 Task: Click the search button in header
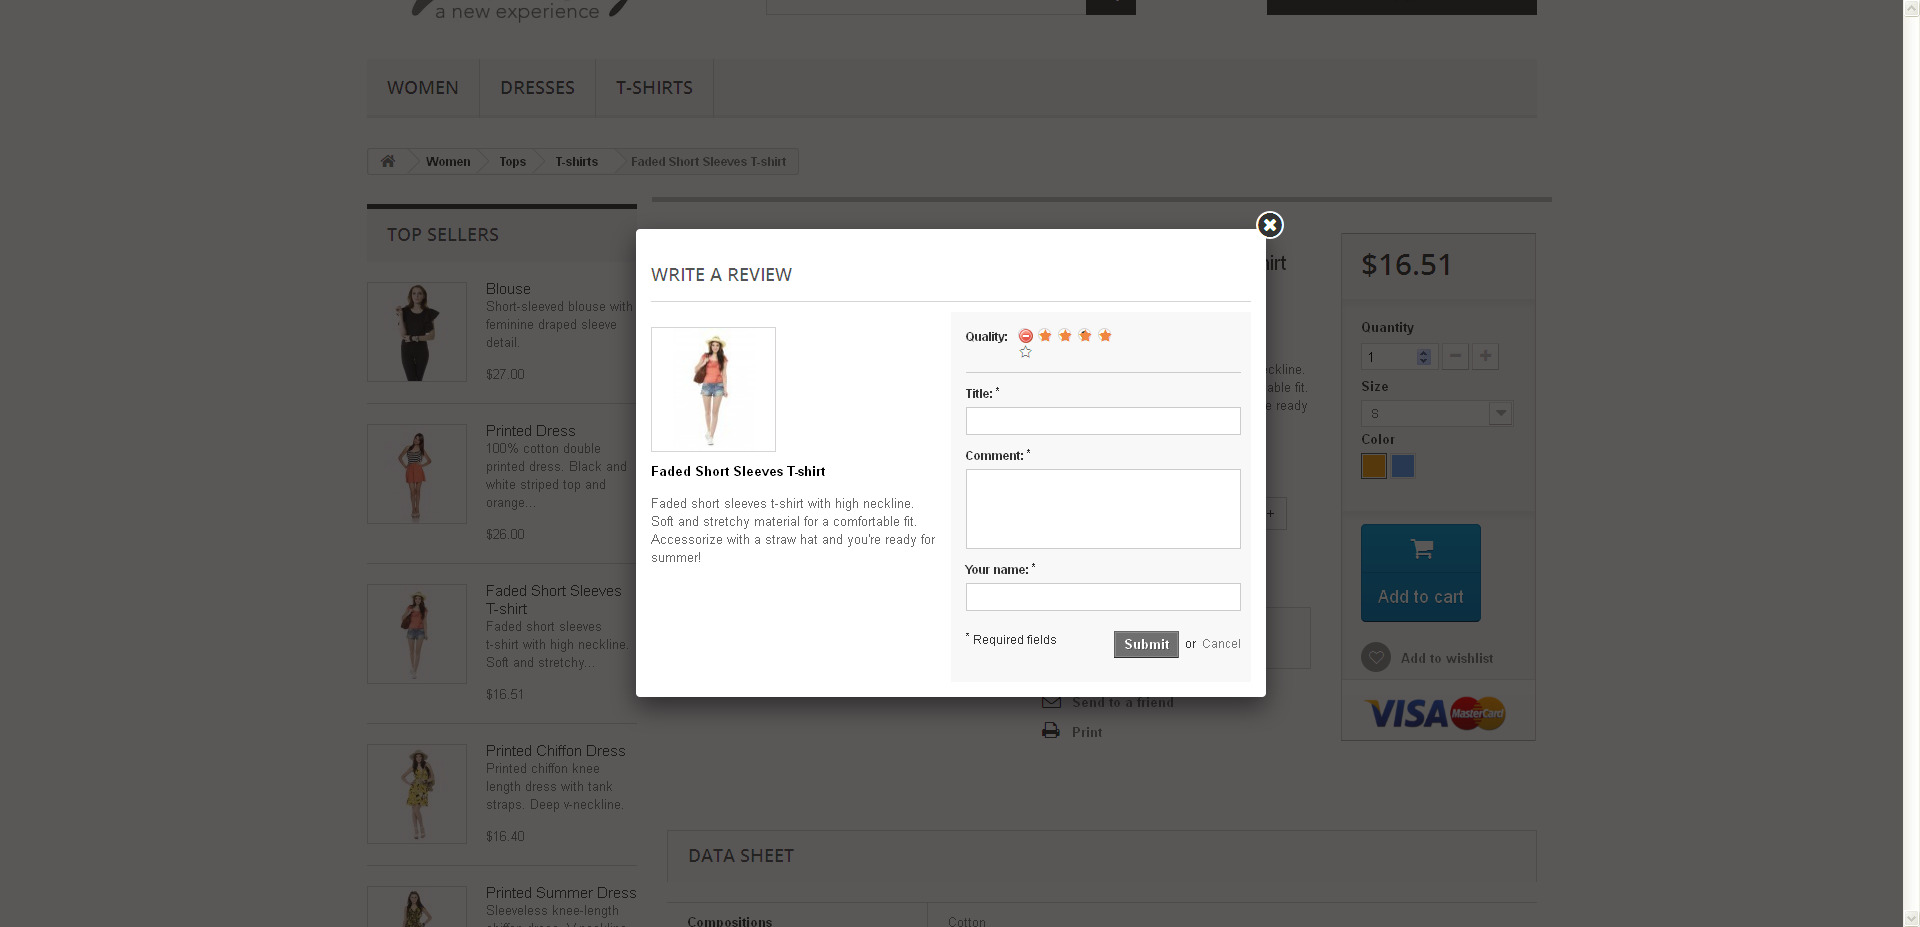[1111, 6]
